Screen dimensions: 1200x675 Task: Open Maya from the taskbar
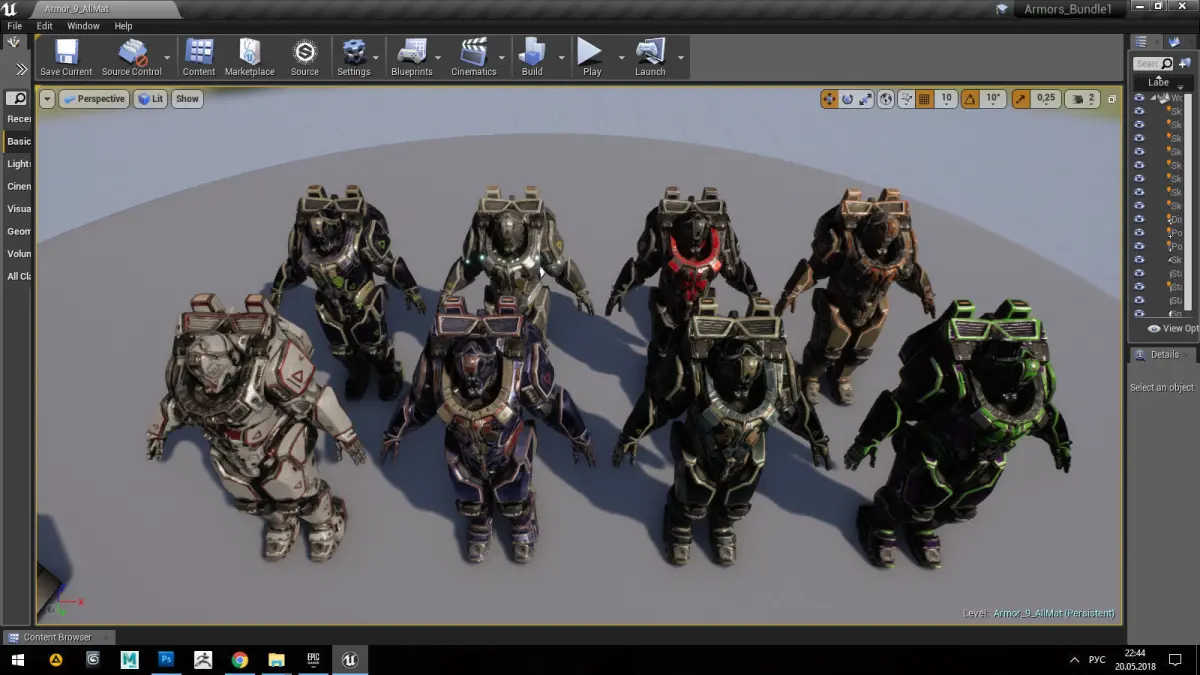pyautogui.click(x=129, y=660)
